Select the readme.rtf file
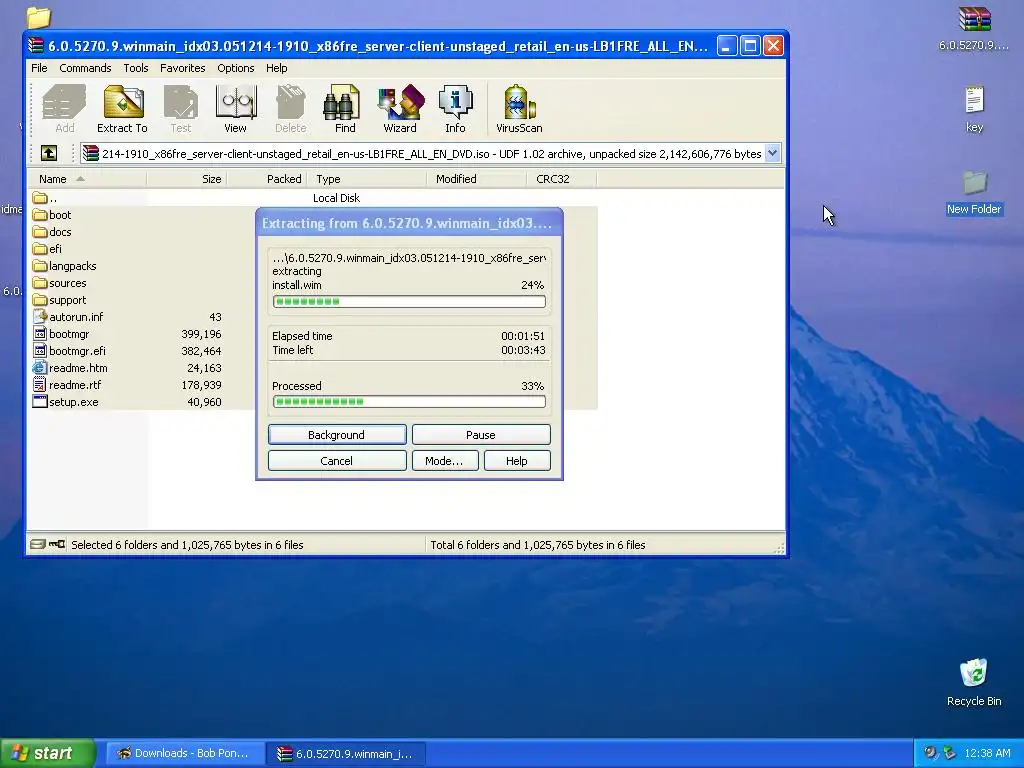Viewport: 1024px width, 768px height. 67,385
